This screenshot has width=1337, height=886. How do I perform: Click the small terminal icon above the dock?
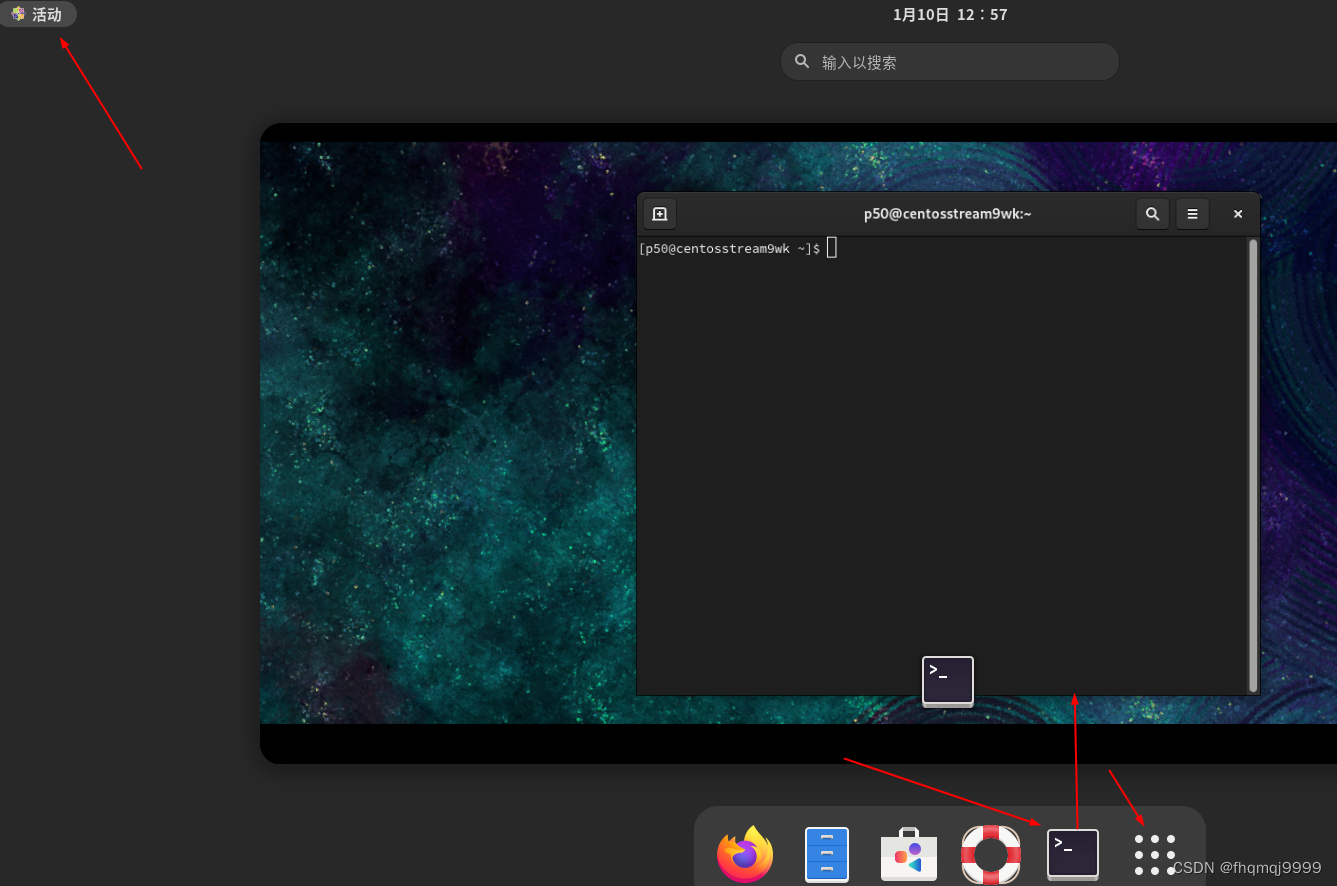(947, 681)
